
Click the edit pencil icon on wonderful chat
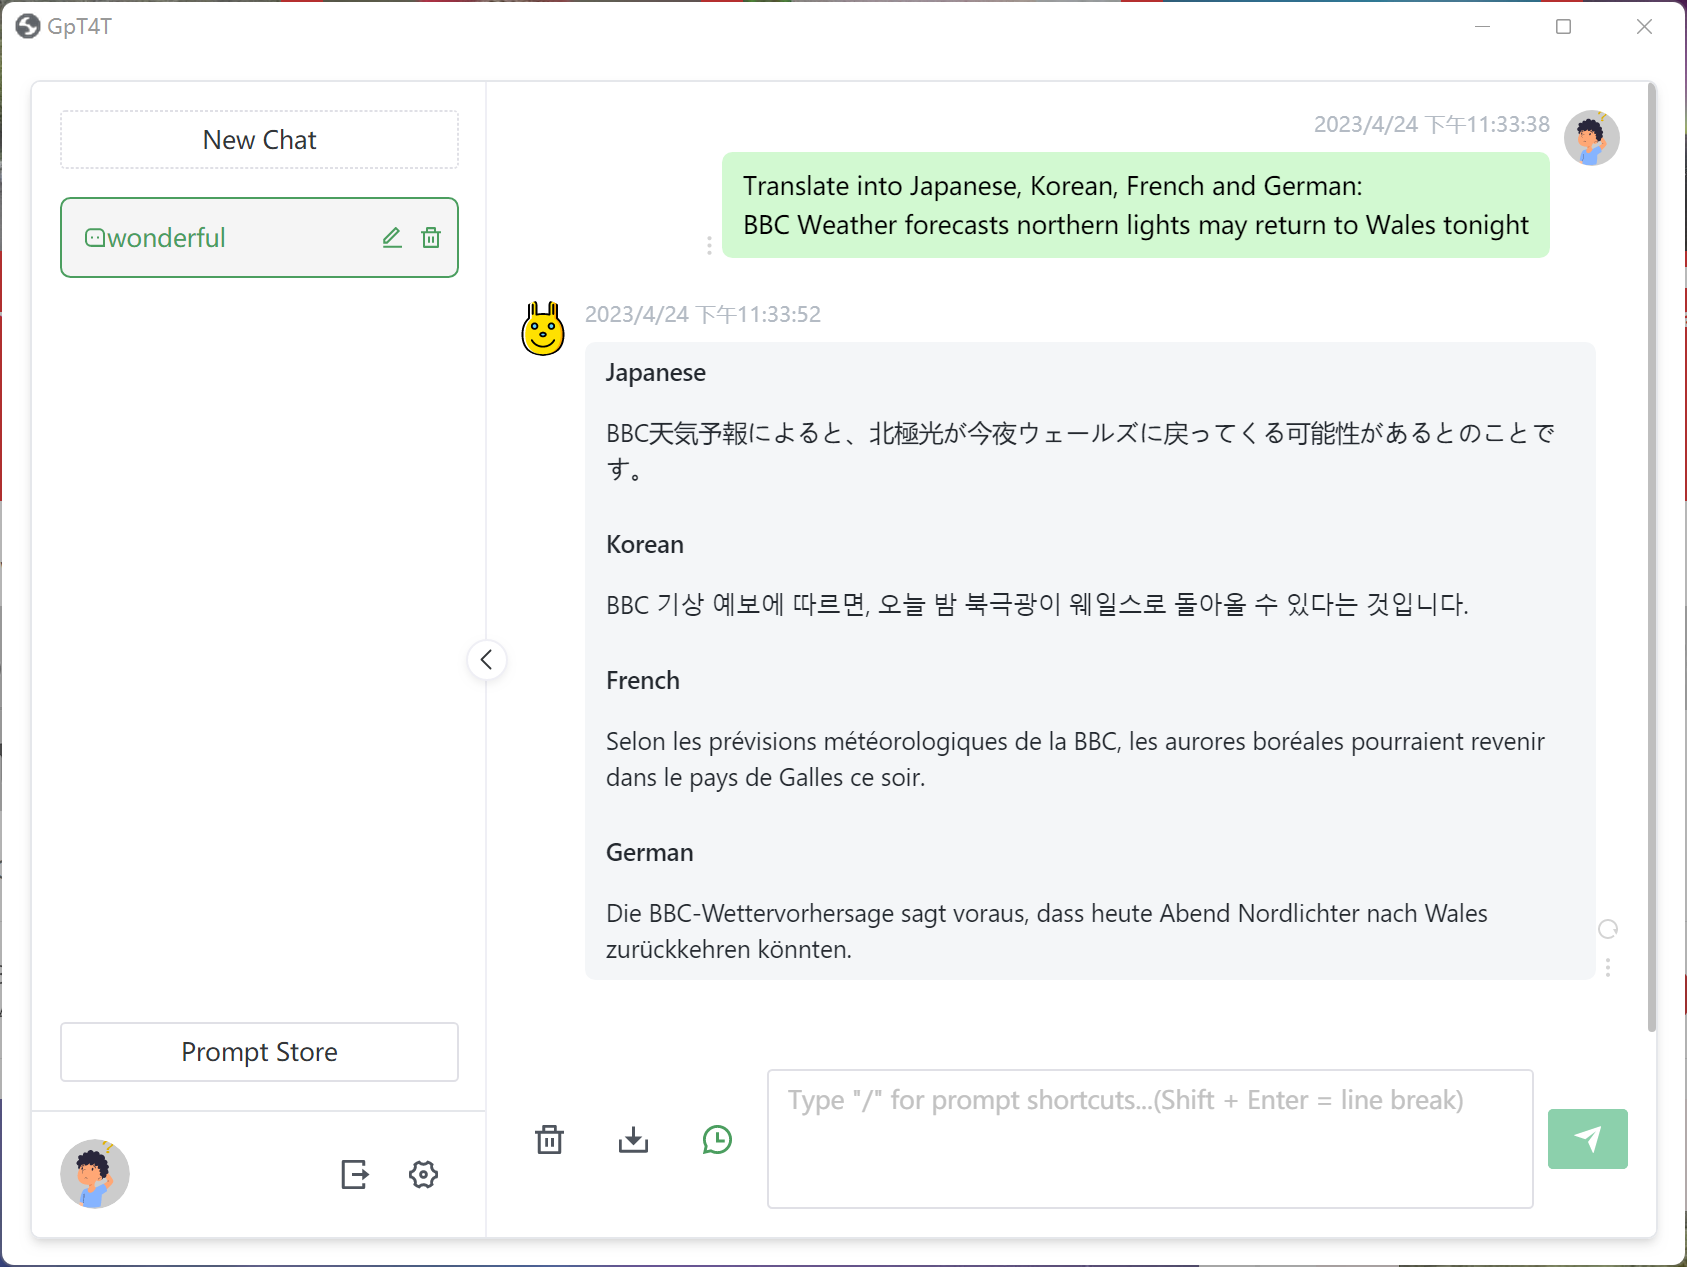392,238
